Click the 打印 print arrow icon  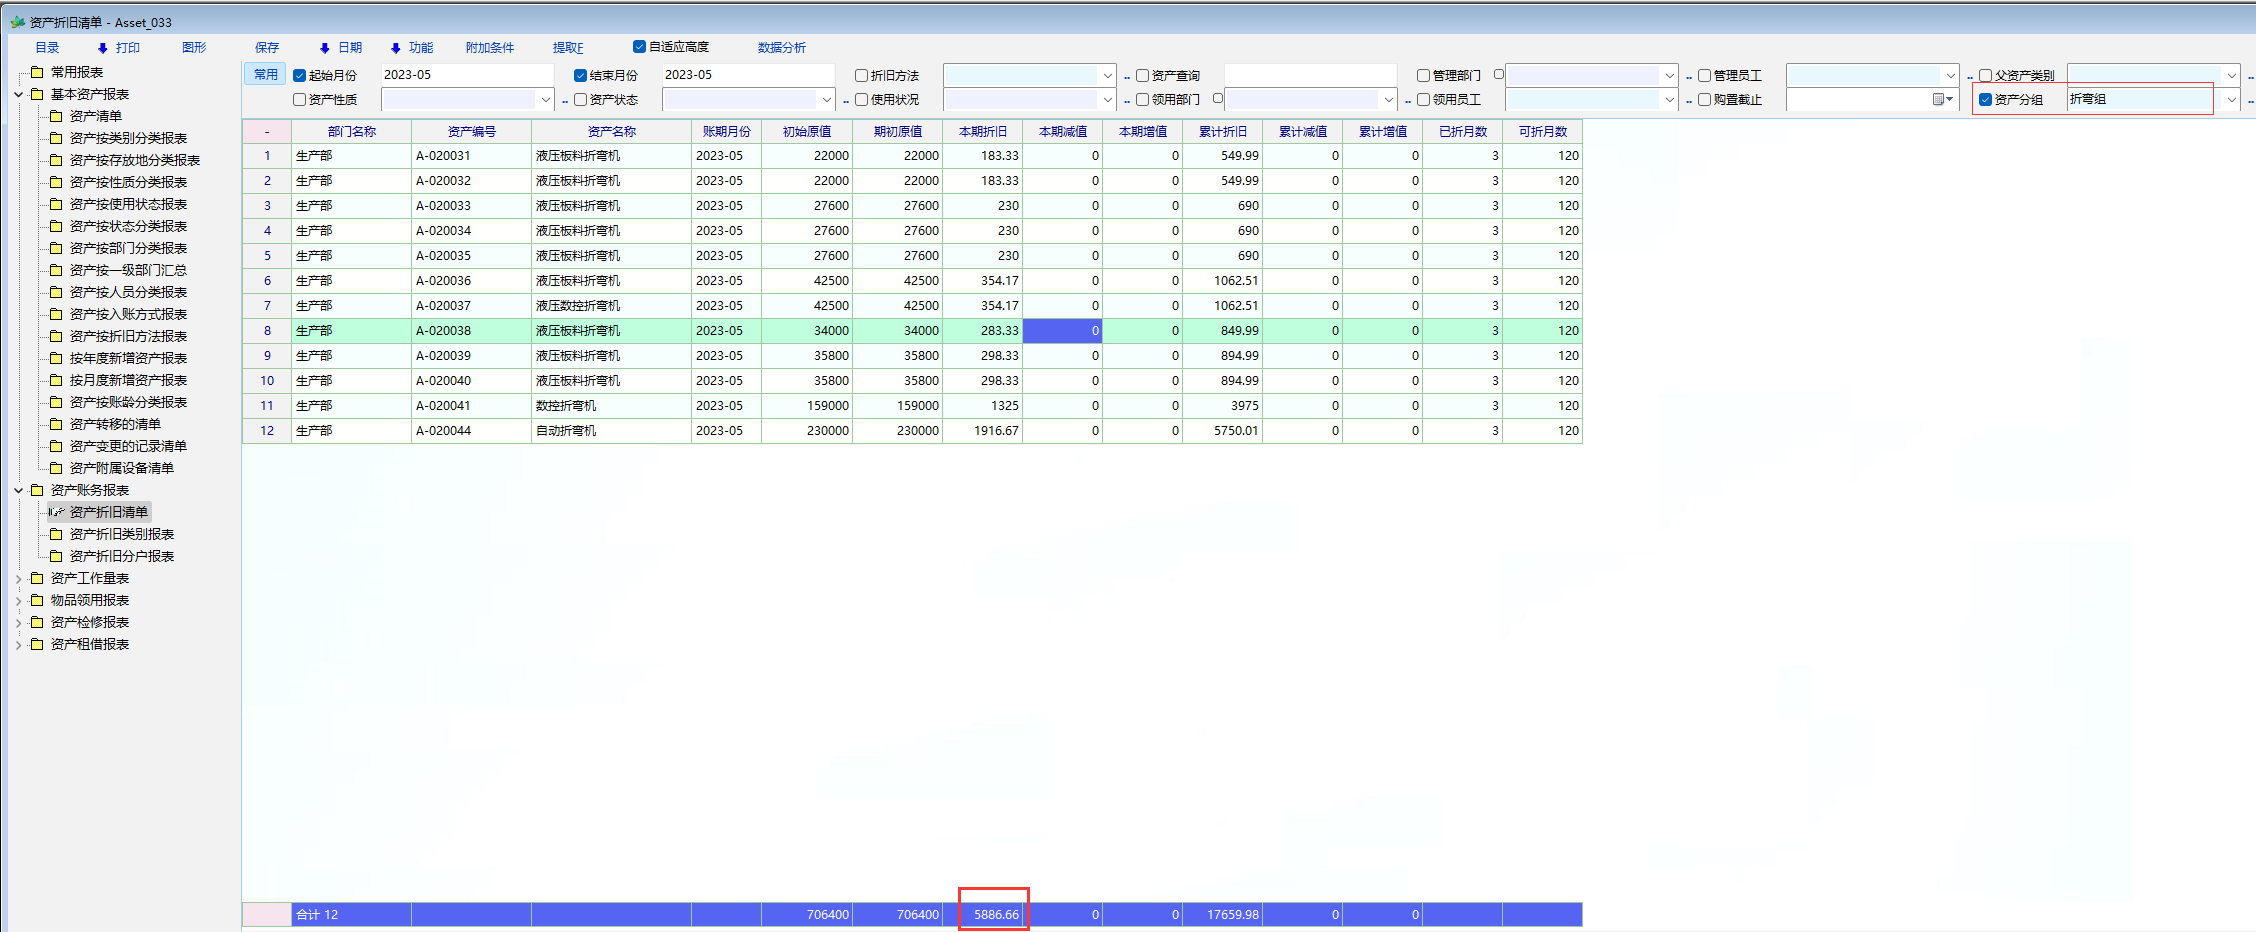102,48
